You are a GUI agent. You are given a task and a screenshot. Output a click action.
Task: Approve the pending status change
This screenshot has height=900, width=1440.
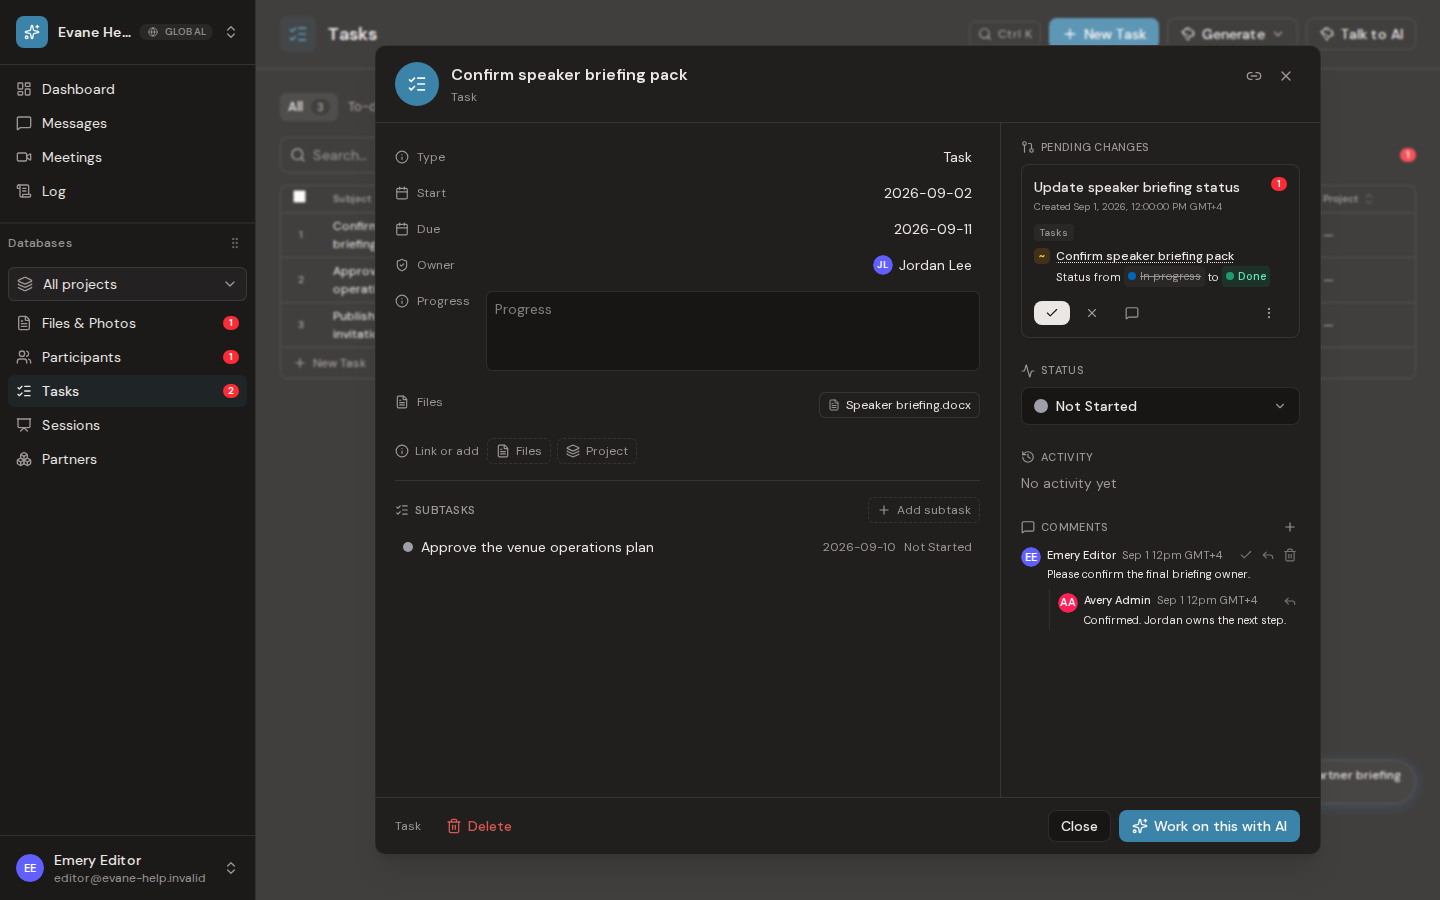tap(1052, 313)
